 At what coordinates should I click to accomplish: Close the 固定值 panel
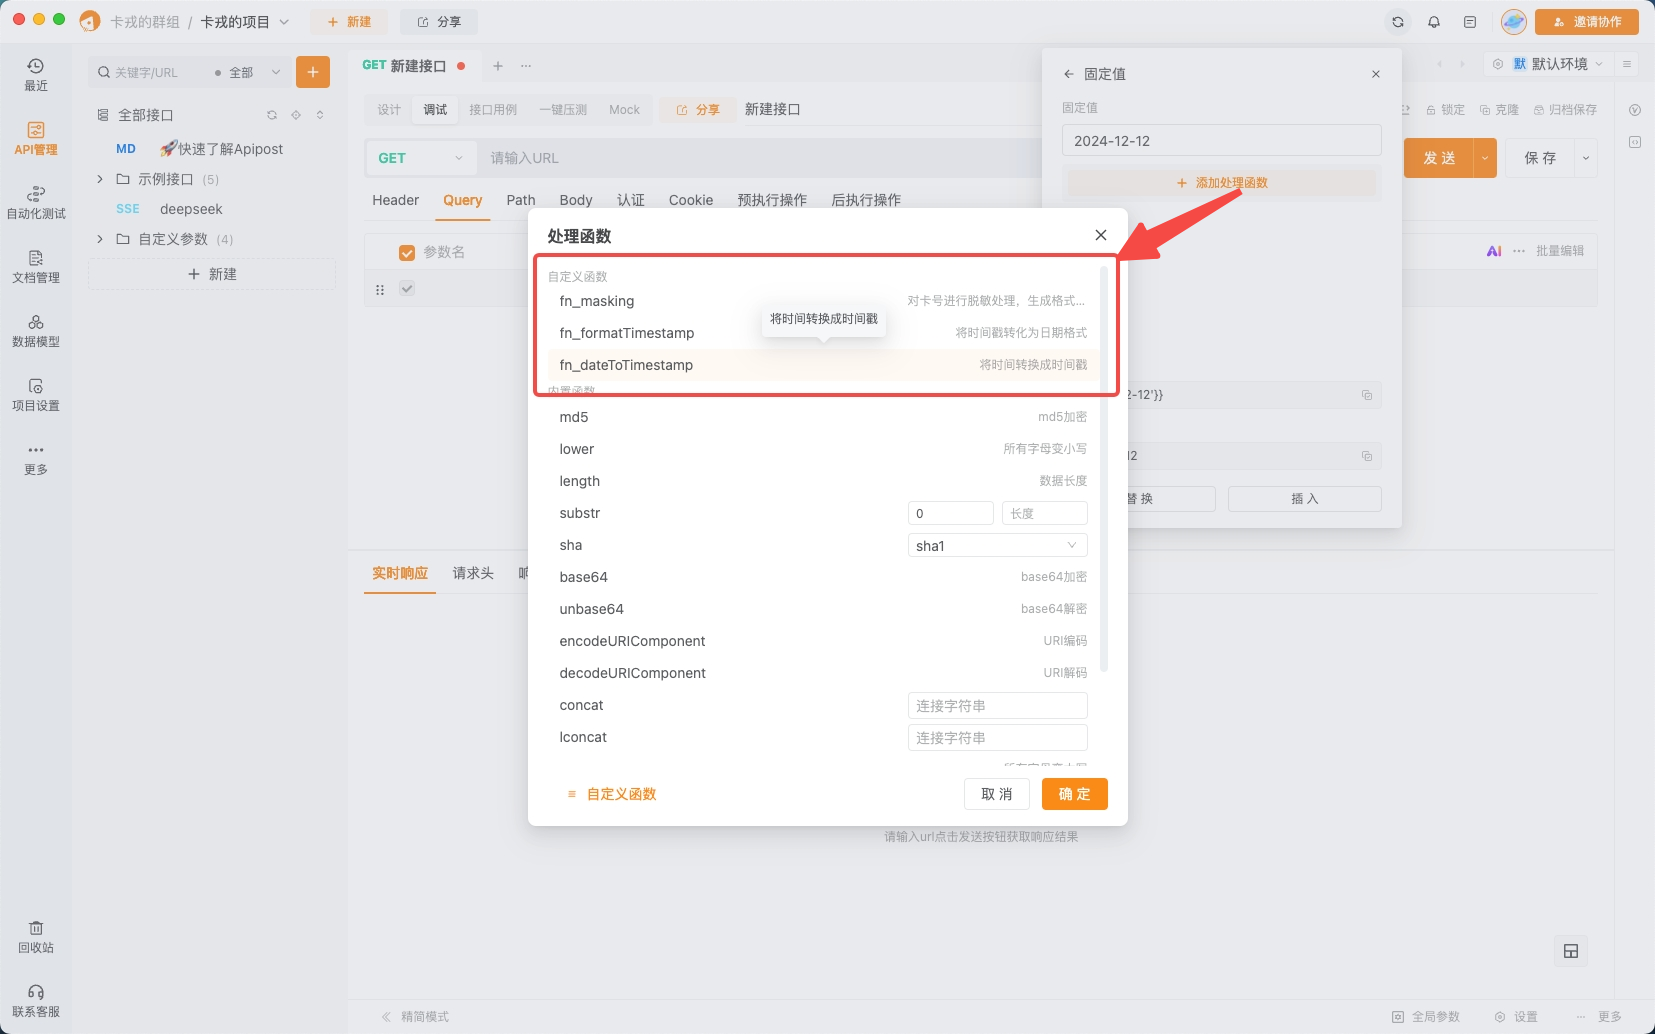pyautogui.click(x=1376, y=74)
